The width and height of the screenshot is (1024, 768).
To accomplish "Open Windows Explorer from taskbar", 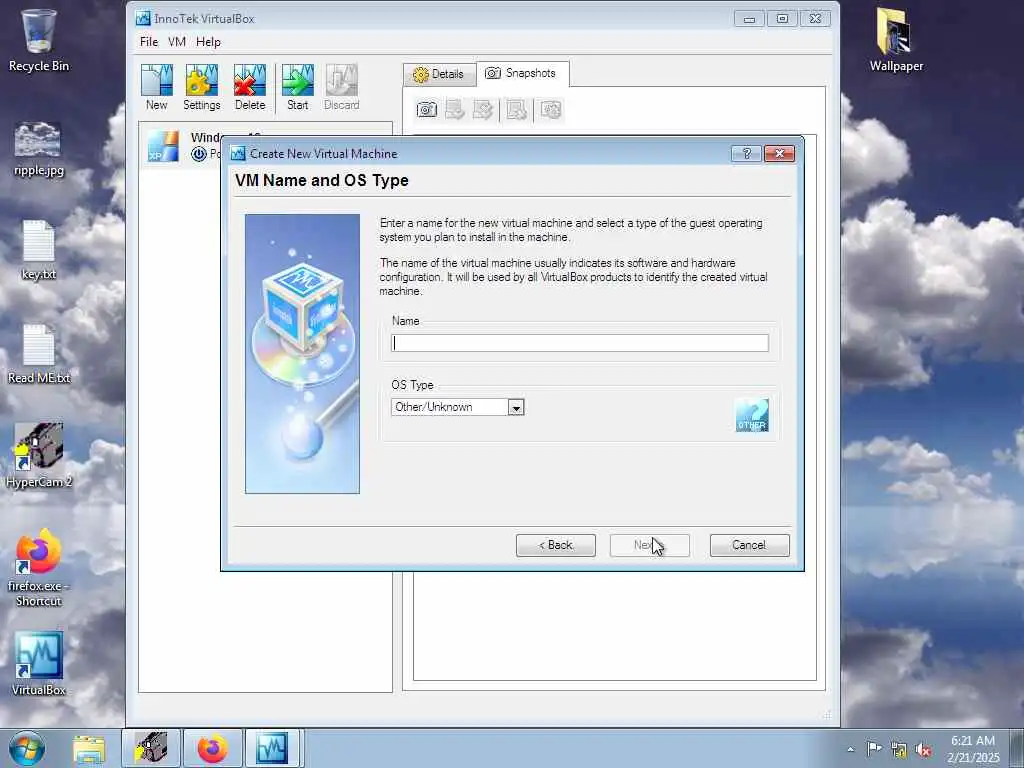I will (89, 748).
